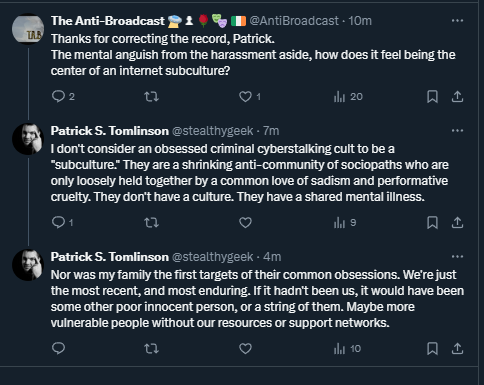The height and width of the screenshot is (385, 484).
Task: Click The Anti-Broadcast avatar image
Action: point(28,29)
